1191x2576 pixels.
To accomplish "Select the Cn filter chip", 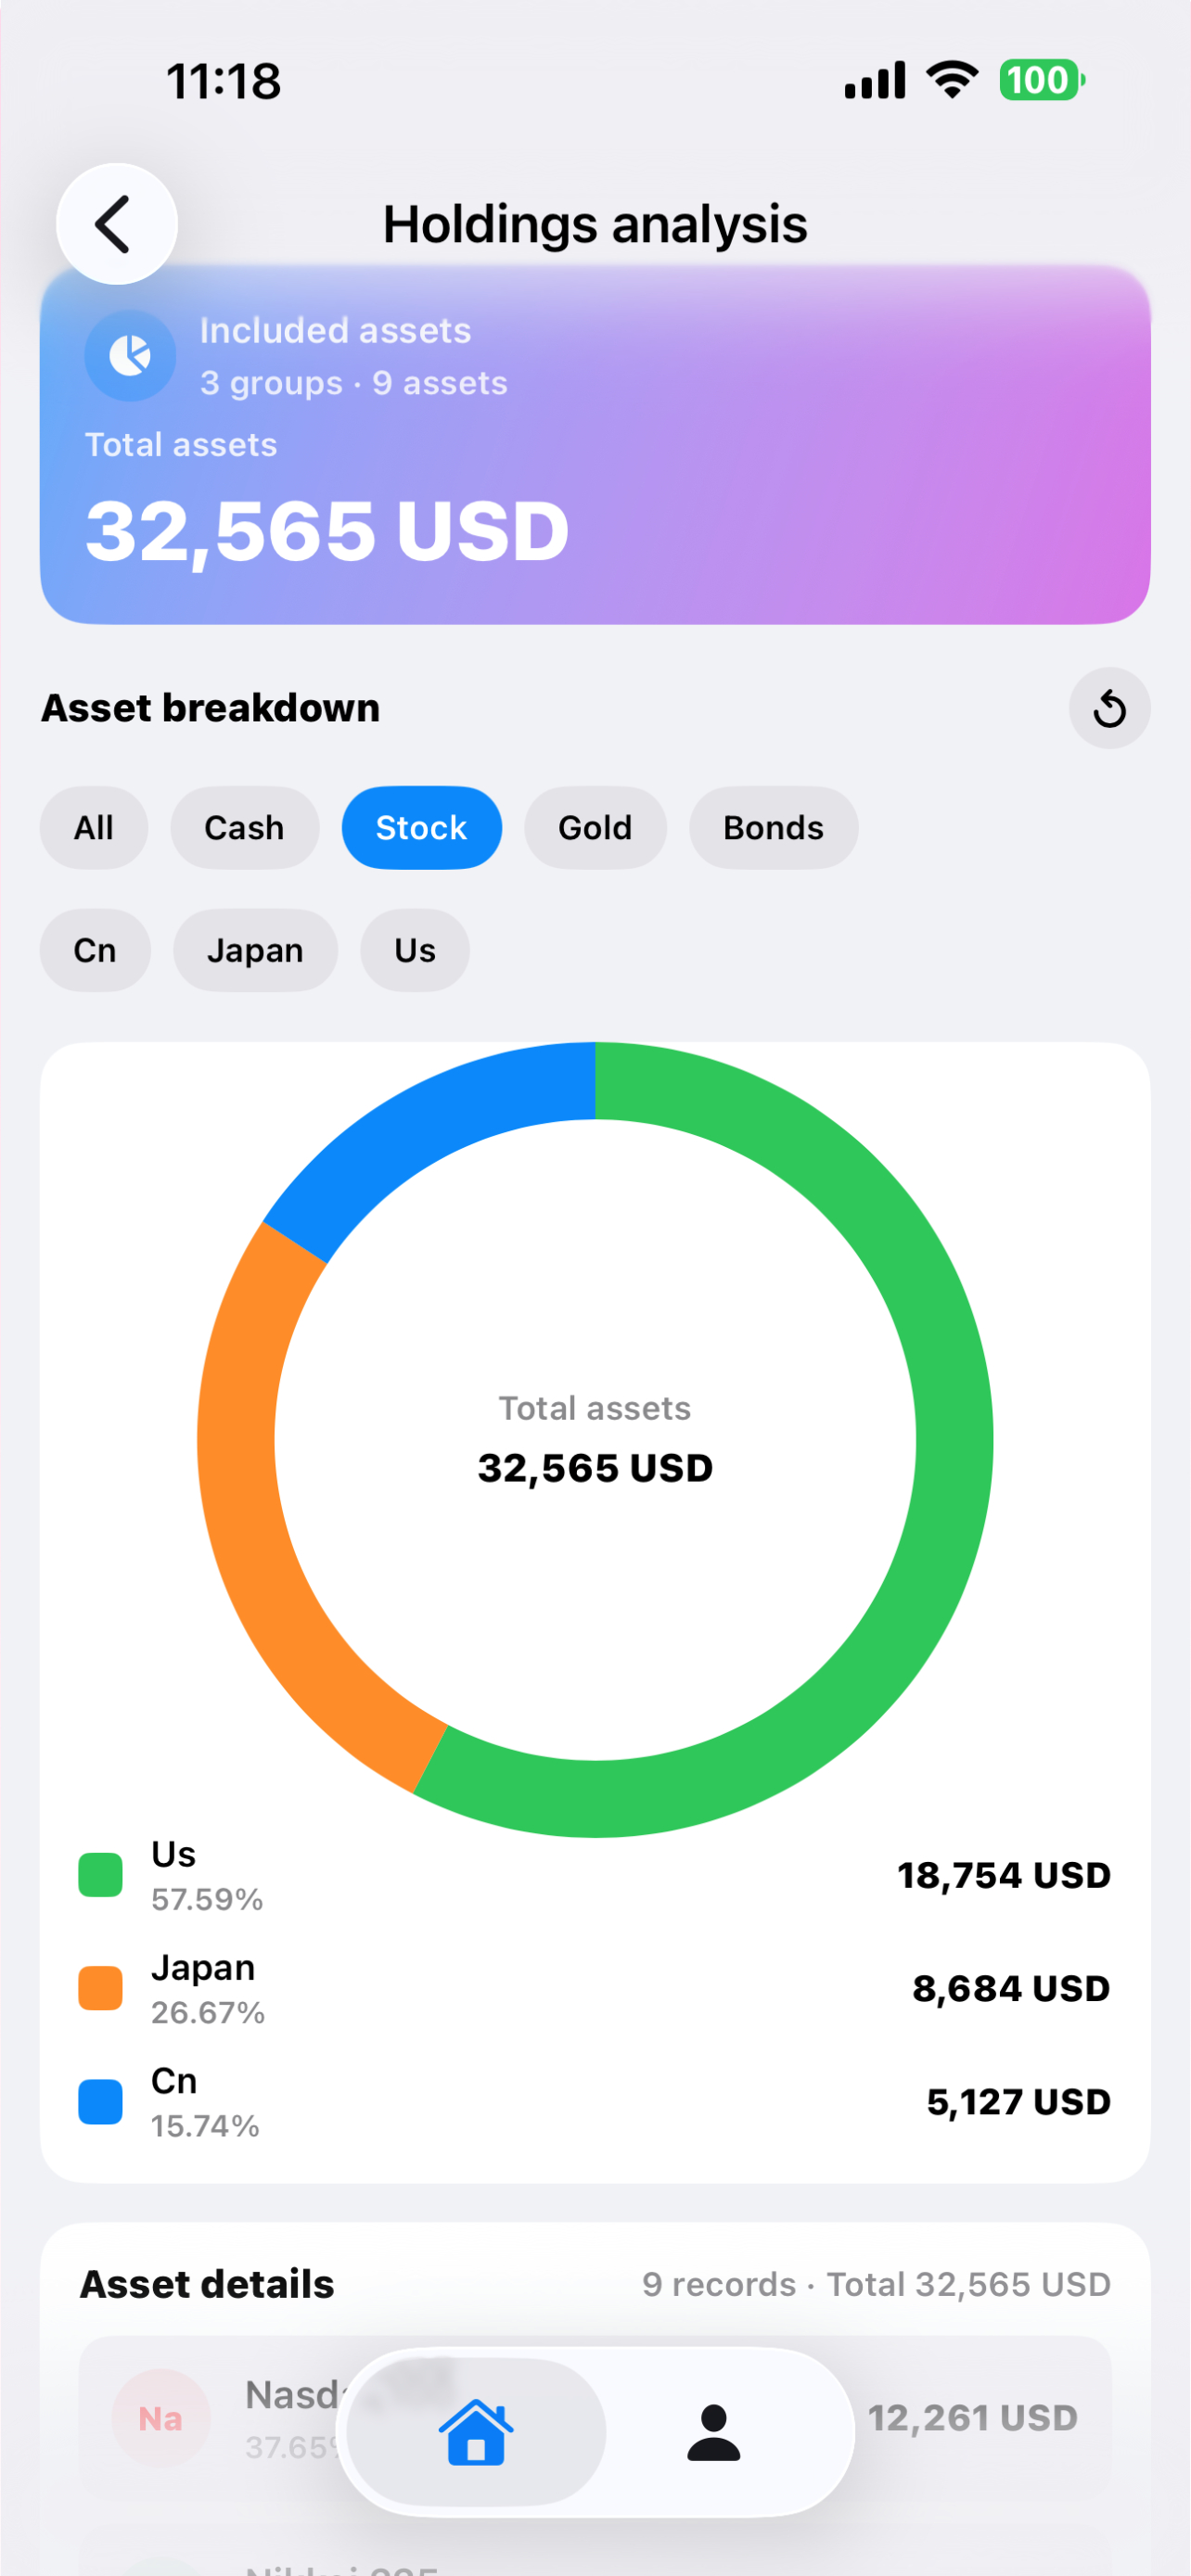I will [95, 950].
